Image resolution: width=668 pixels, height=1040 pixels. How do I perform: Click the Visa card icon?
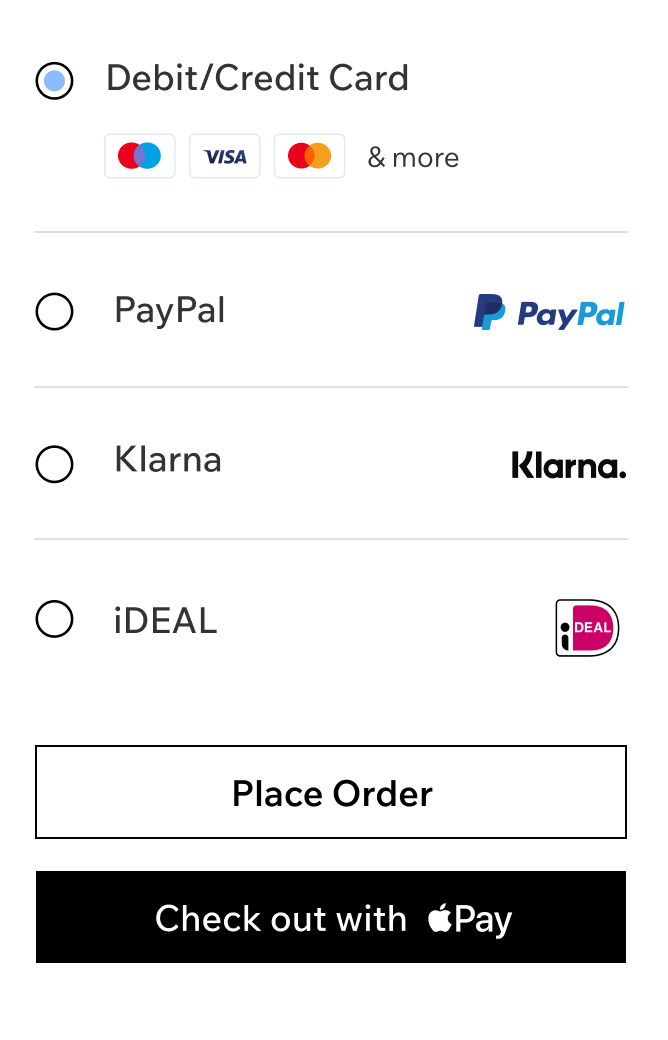coord(225,156)
